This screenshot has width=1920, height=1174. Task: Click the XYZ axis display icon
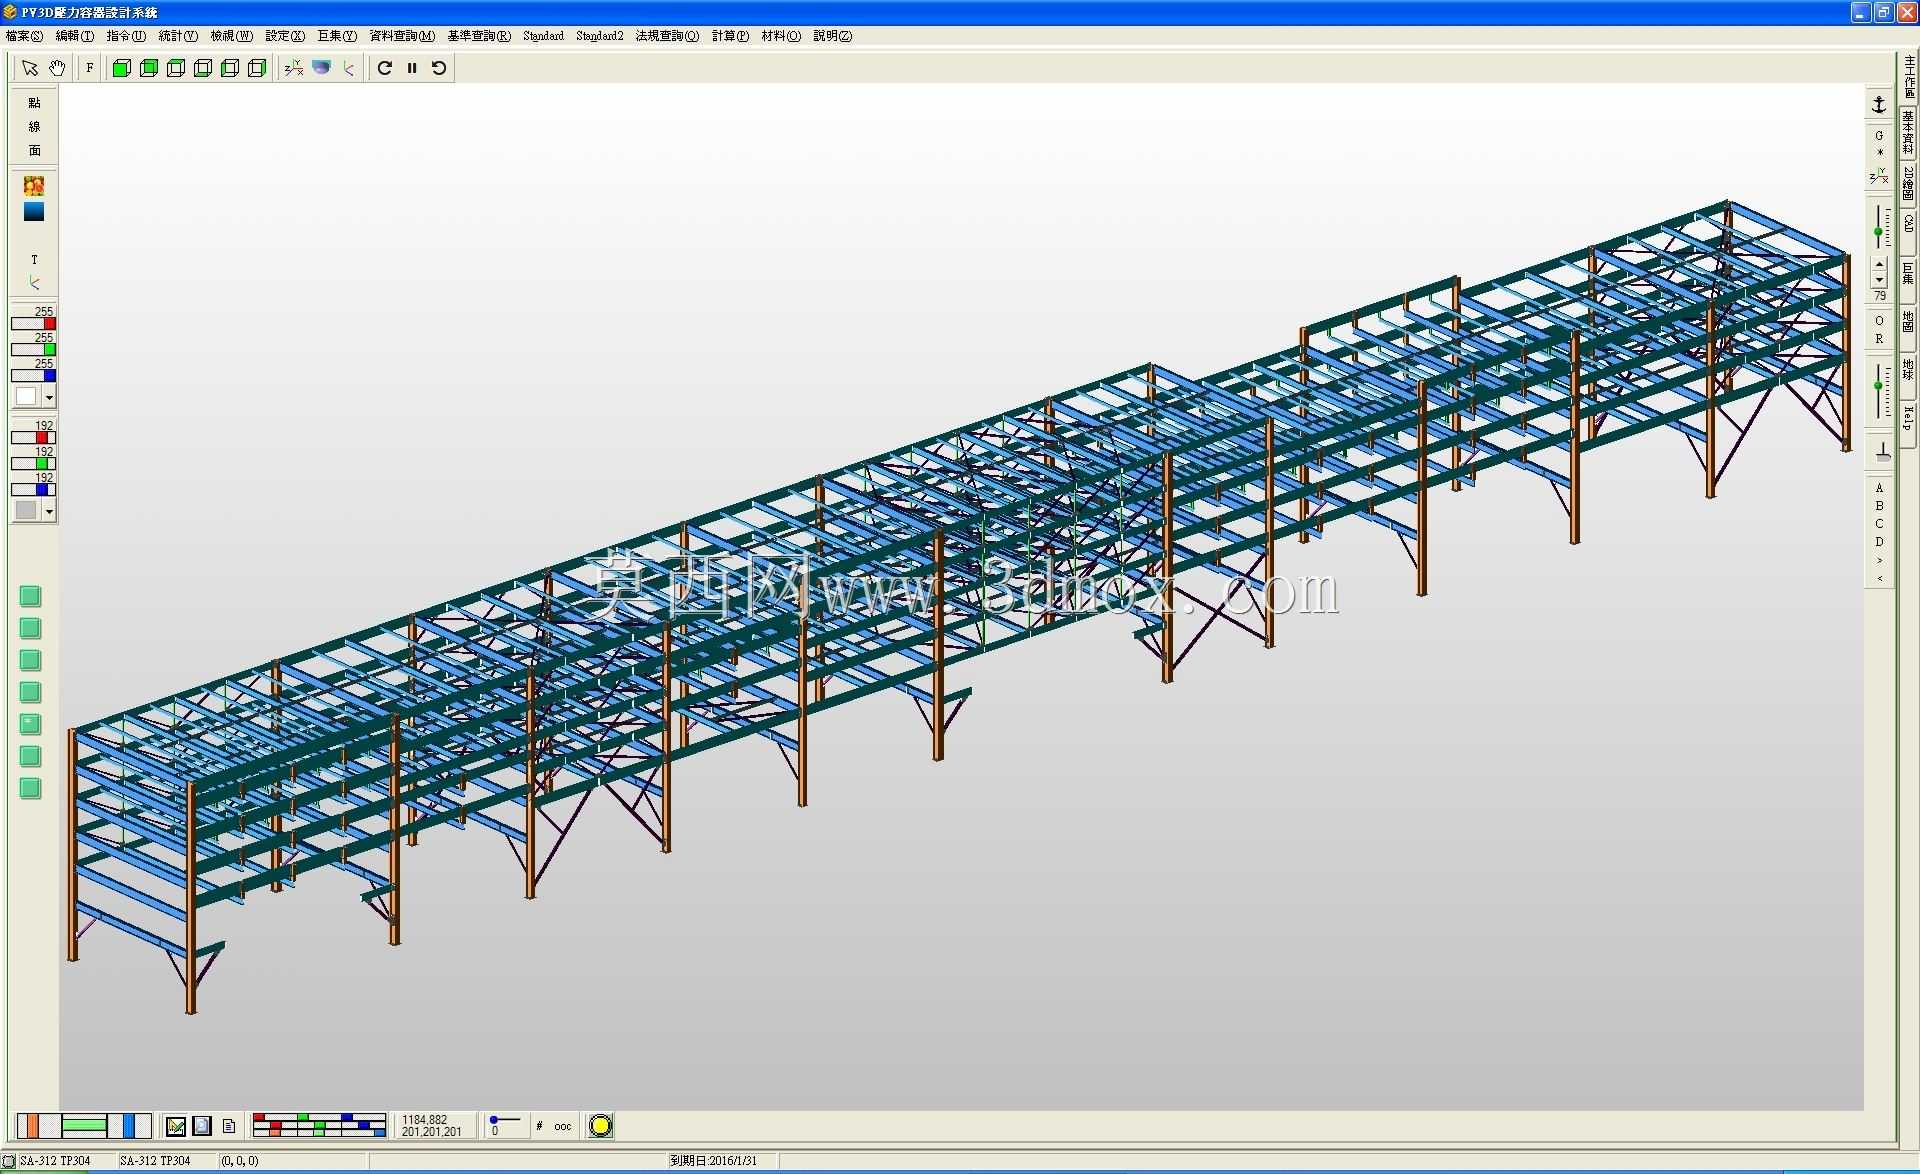(293, 68)
